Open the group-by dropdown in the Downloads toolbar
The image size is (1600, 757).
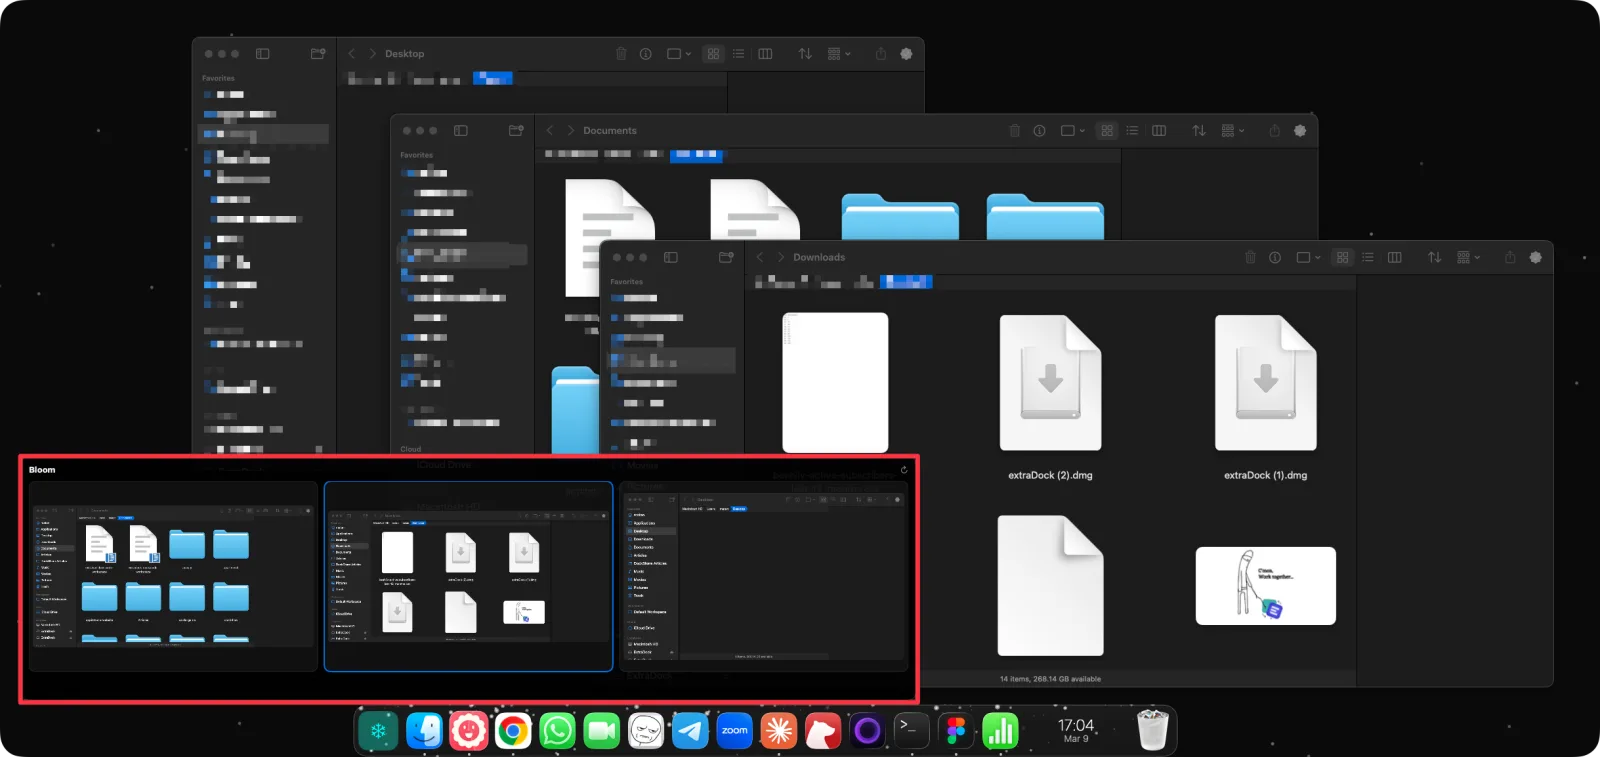tap(1469, 257)
